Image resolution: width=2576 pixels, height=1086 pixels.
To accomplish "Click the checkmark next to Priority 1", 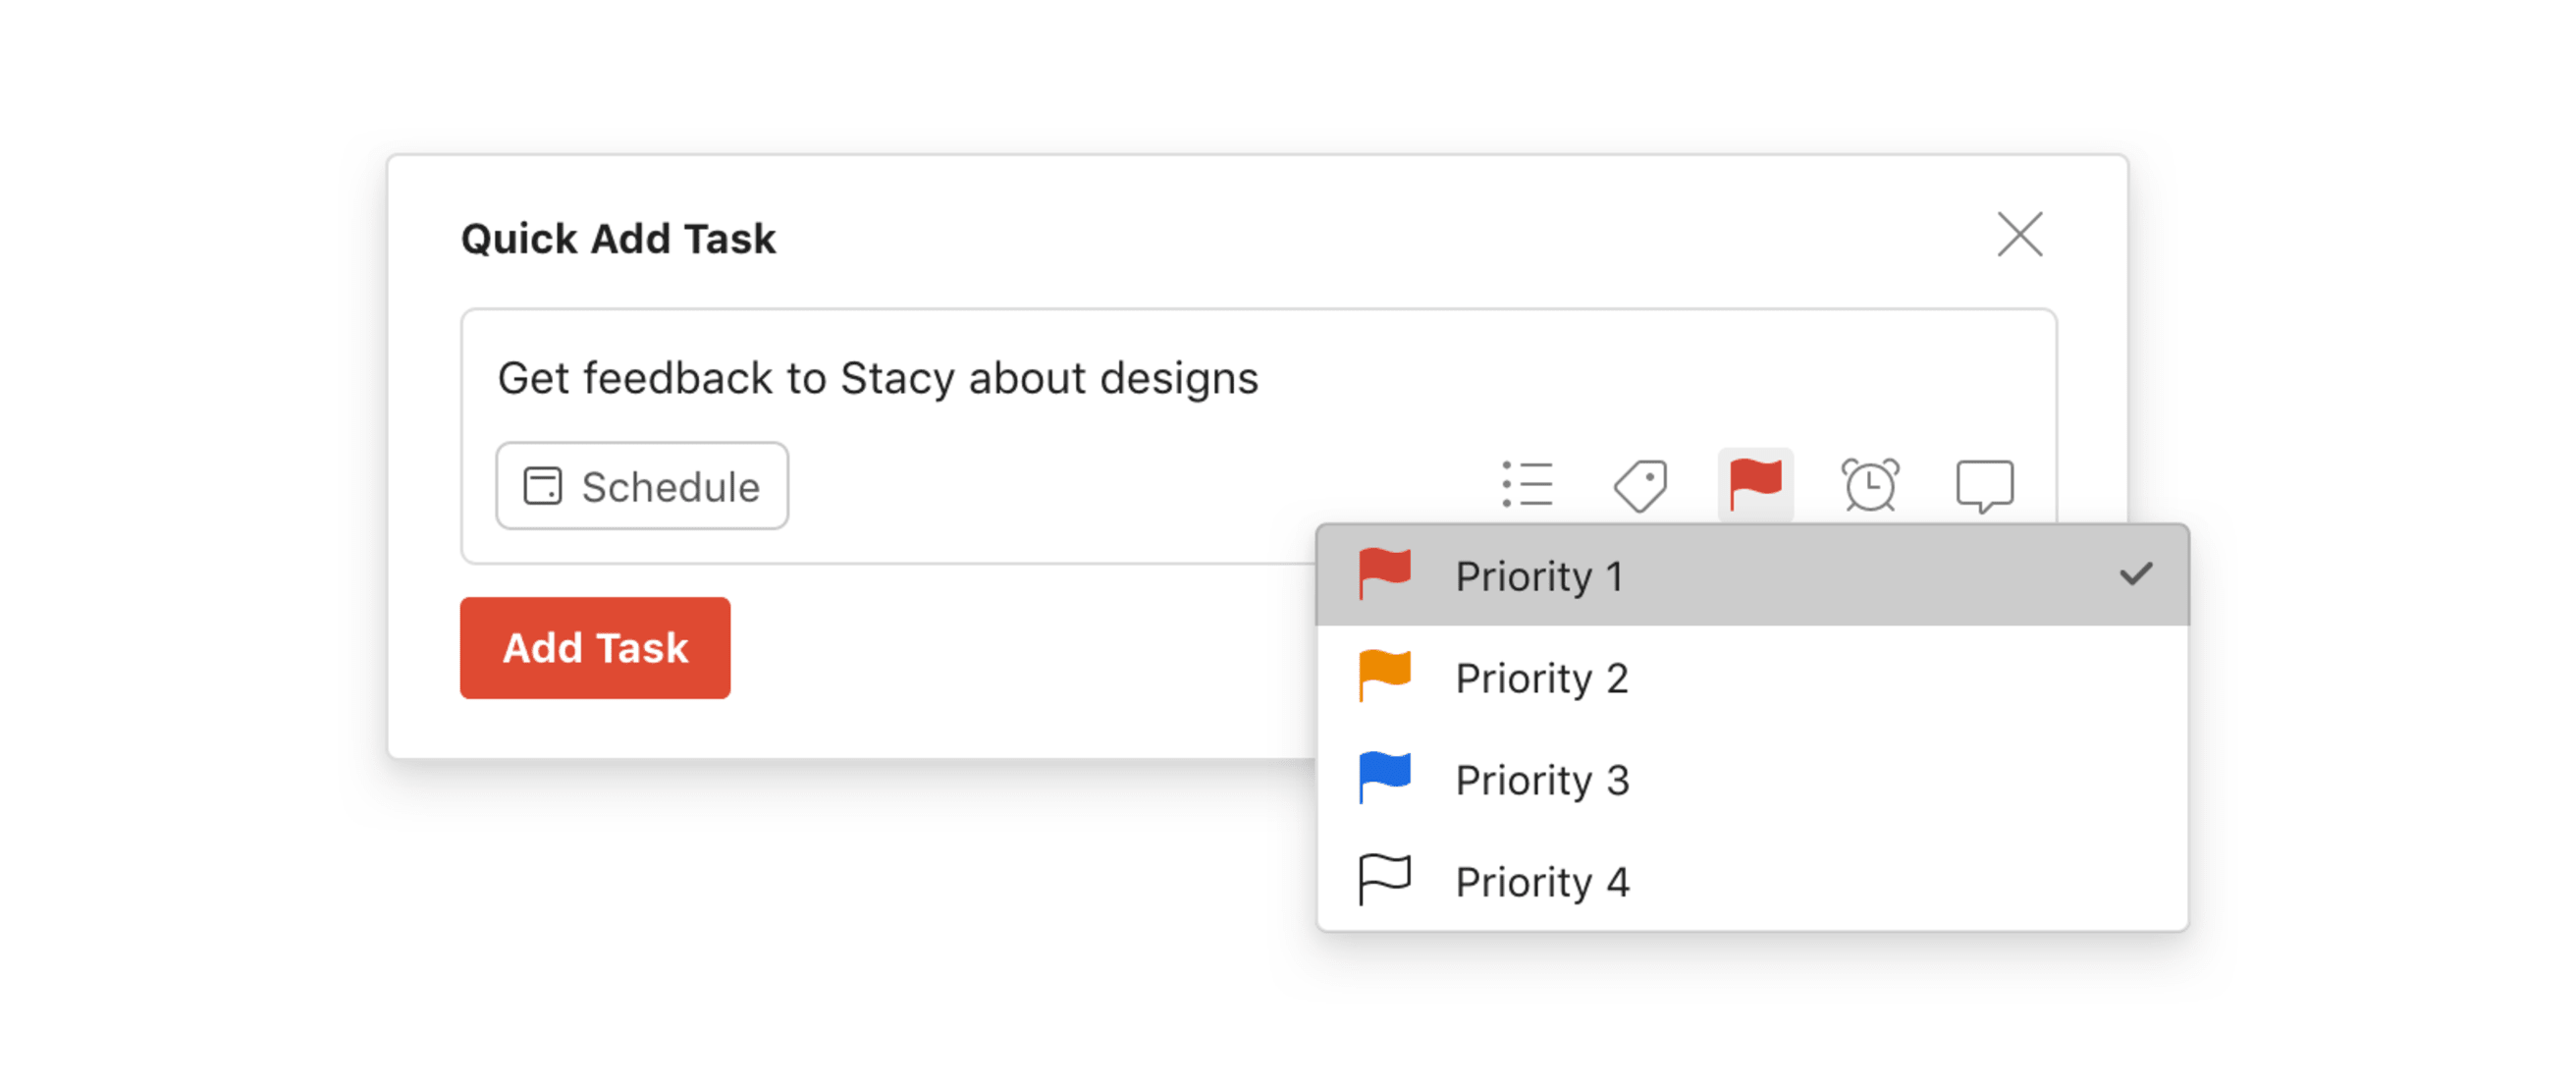I will 2135,574.
